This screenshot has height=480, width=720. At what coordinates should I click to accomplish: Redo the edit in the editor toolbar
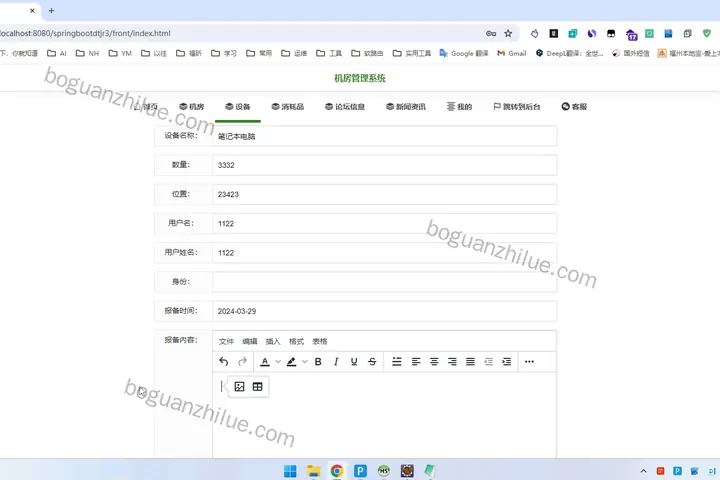[242, 362]
